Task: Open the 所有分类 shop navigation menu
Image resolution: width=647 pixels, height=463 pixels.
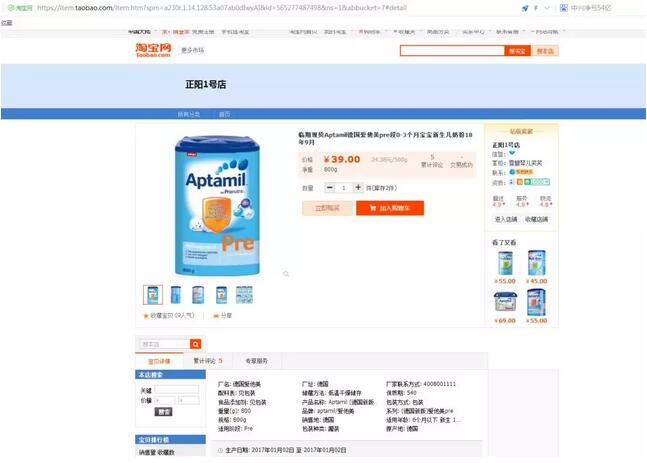Action: tap(189, 114)
